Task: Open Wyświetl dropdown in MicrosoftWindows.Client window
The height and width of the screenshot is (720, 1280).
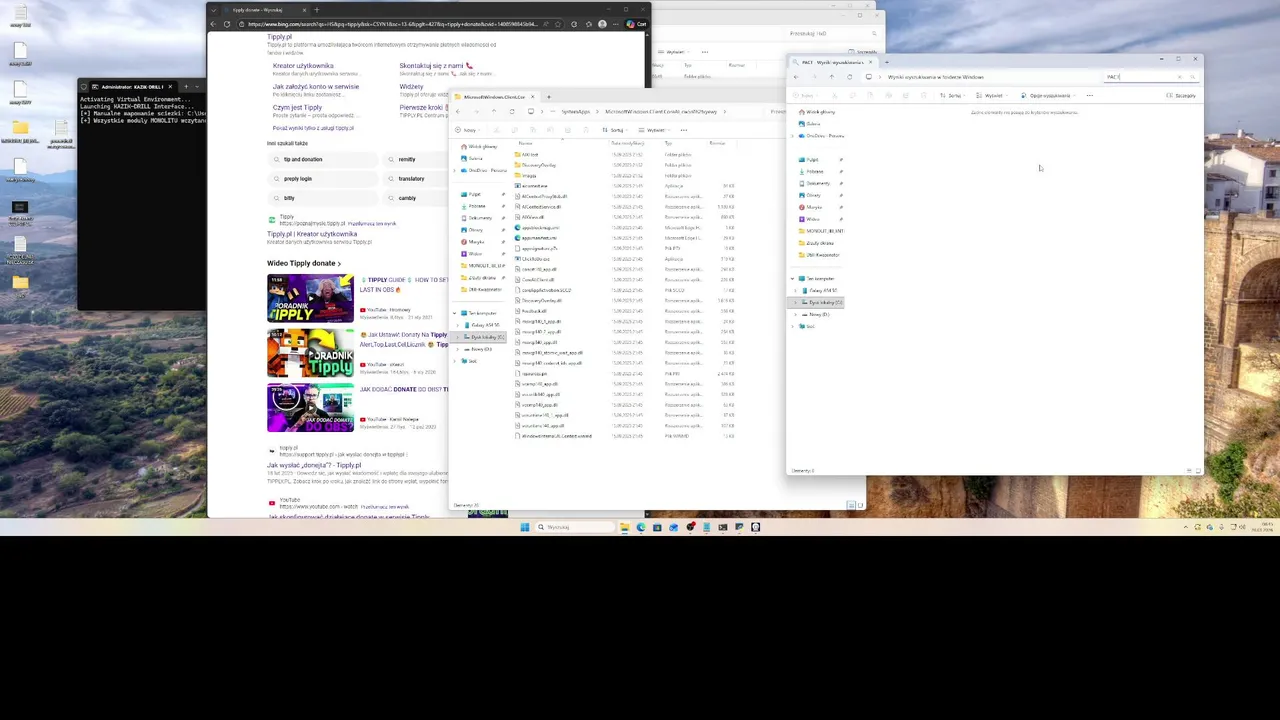Action: (655, 130)
